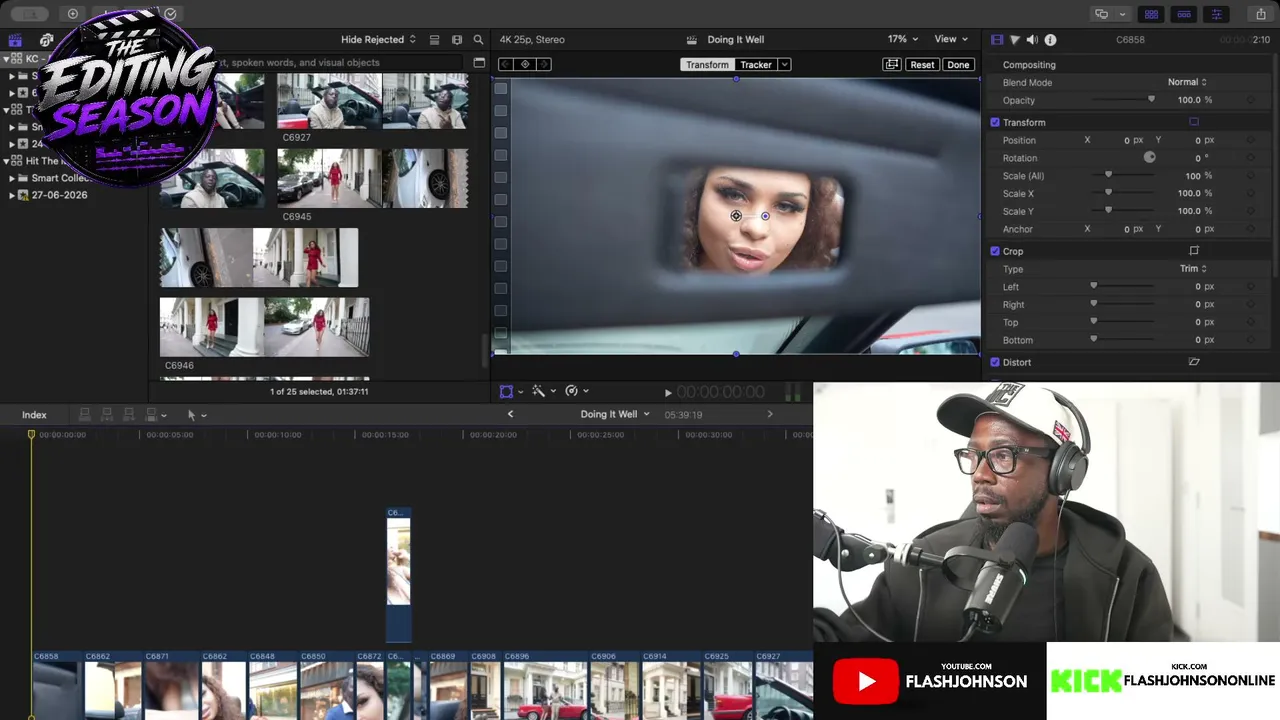Click the Done button

pos(958,65)
